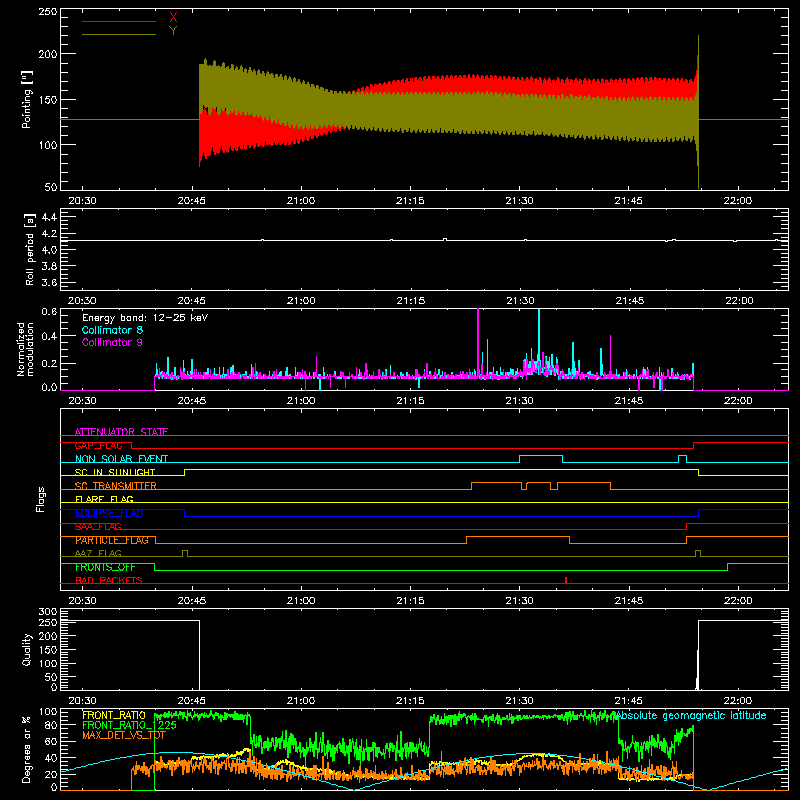
Task: Select the SAA_FLAG label
Action: 98,527
